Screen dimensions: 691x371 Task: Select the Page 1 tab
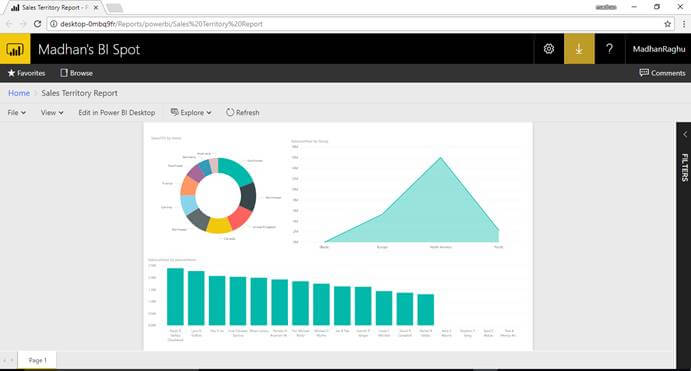[37, 360]
